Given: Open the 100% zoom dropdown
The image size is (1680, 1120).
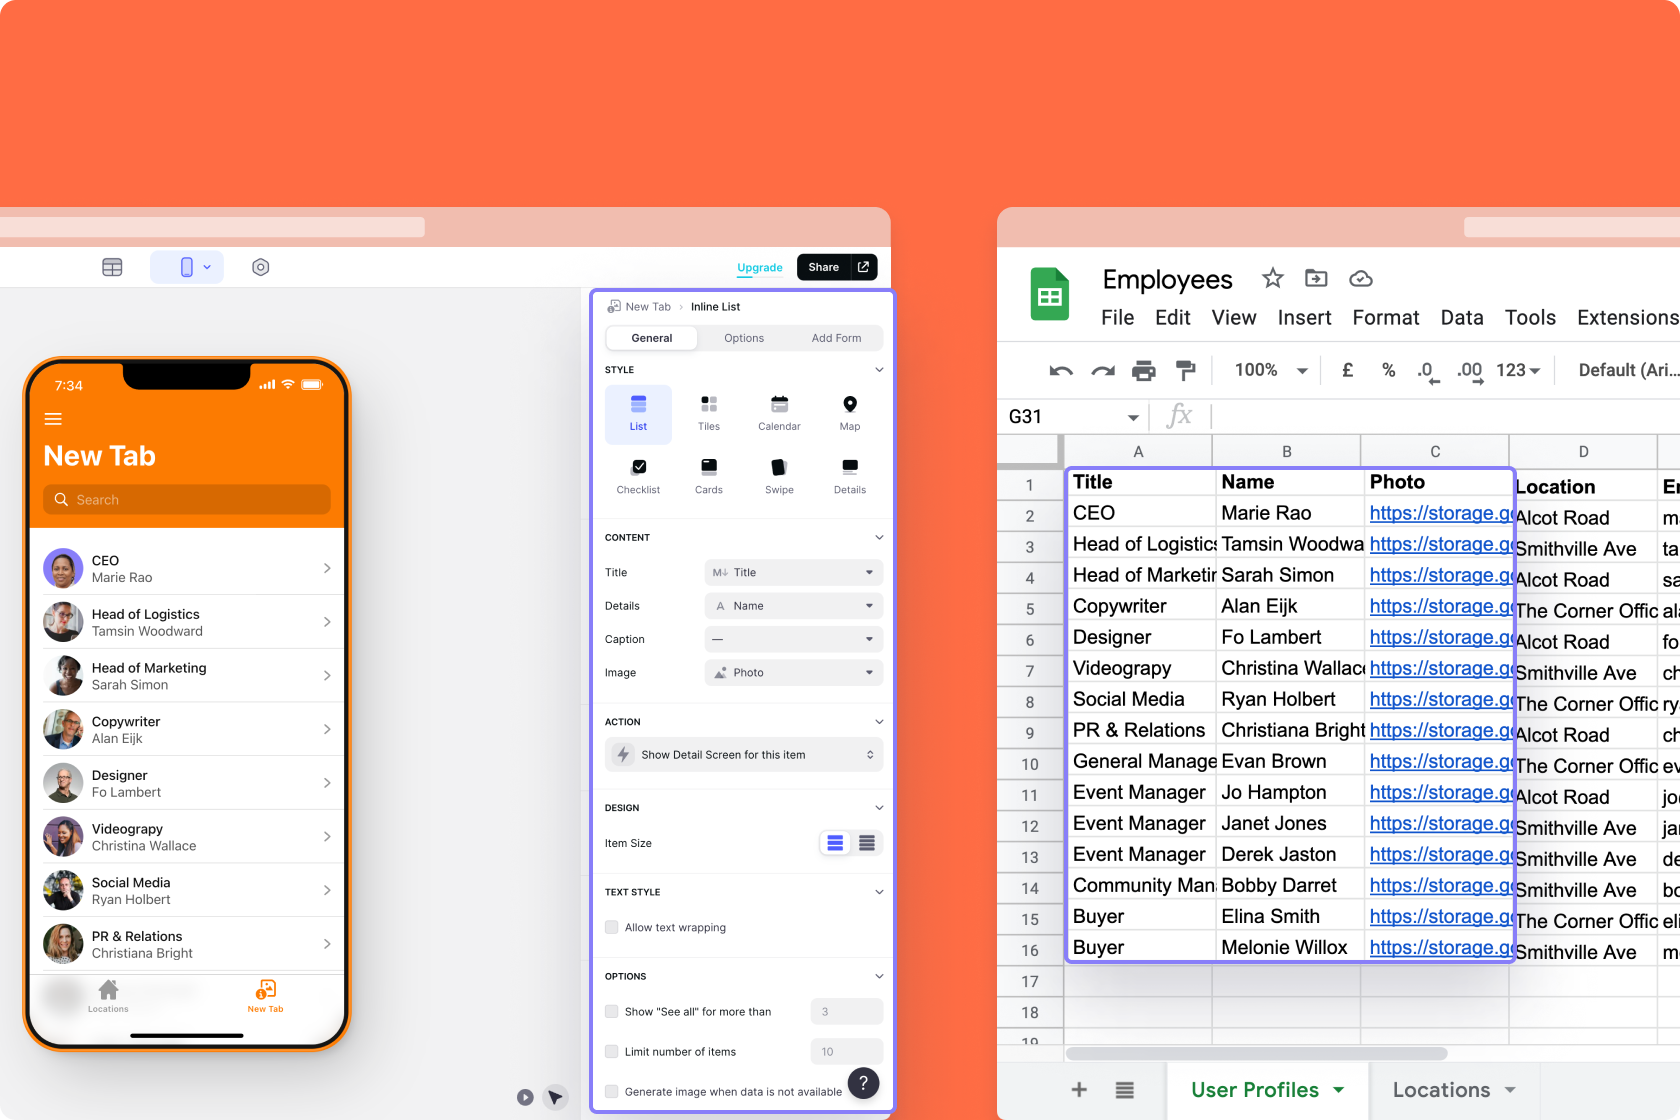Looking at the screenshot, I should 1270,371.
